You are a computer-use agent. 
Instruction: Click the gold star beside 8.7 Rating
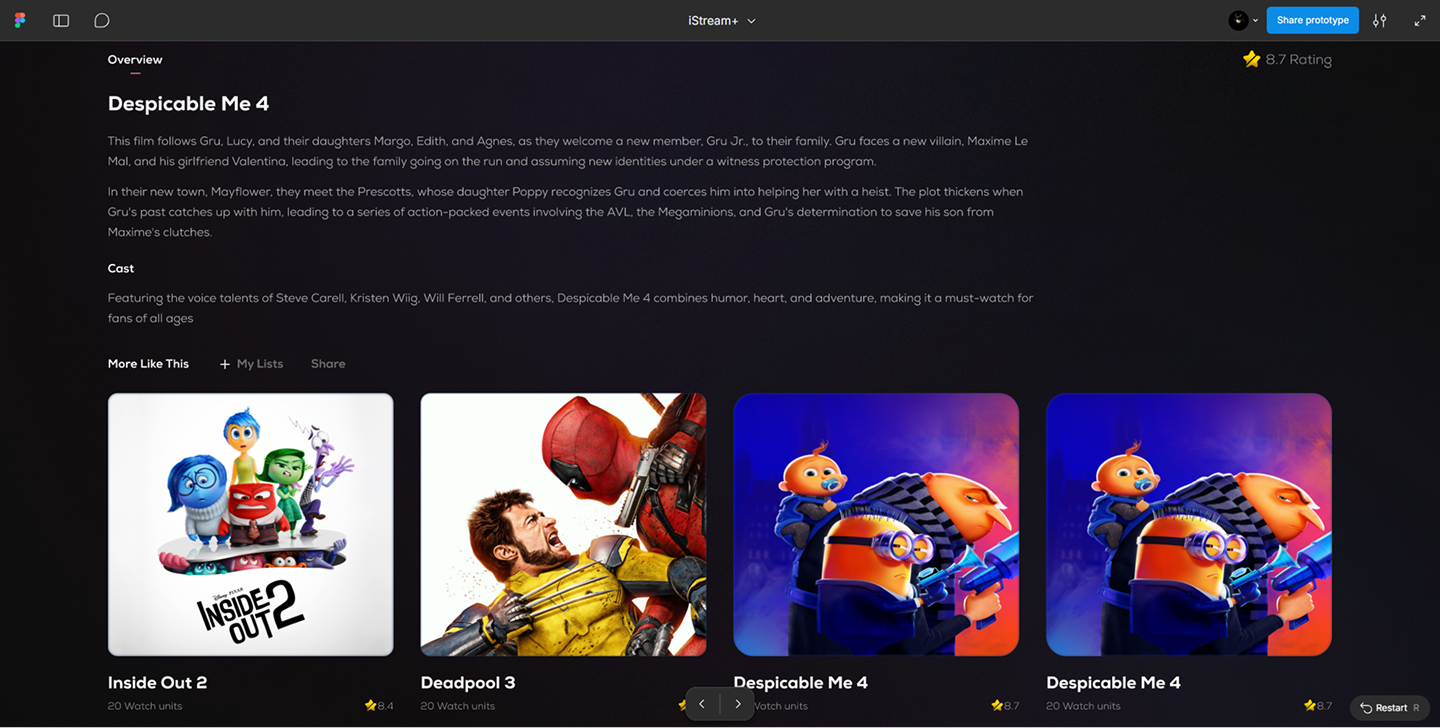click(x=1251, y=59)
